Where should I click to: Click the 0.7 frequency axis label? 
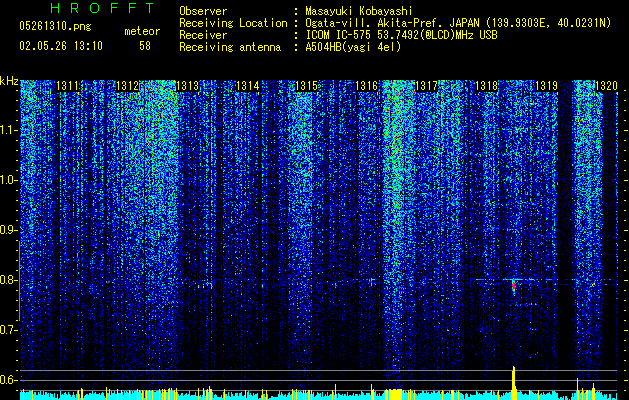tap(9, 330)
